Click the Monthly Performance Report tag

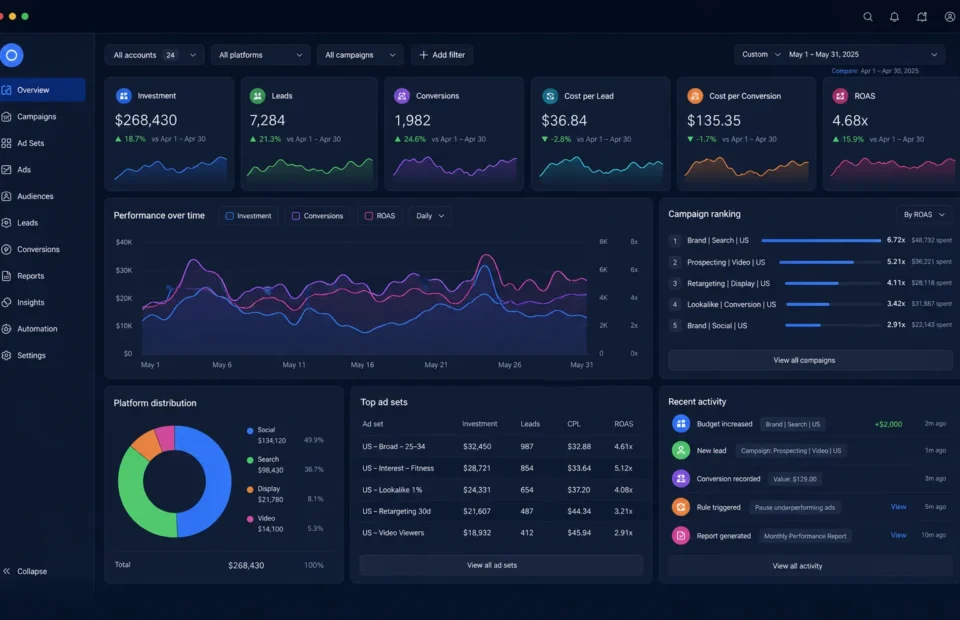(804, 536)
